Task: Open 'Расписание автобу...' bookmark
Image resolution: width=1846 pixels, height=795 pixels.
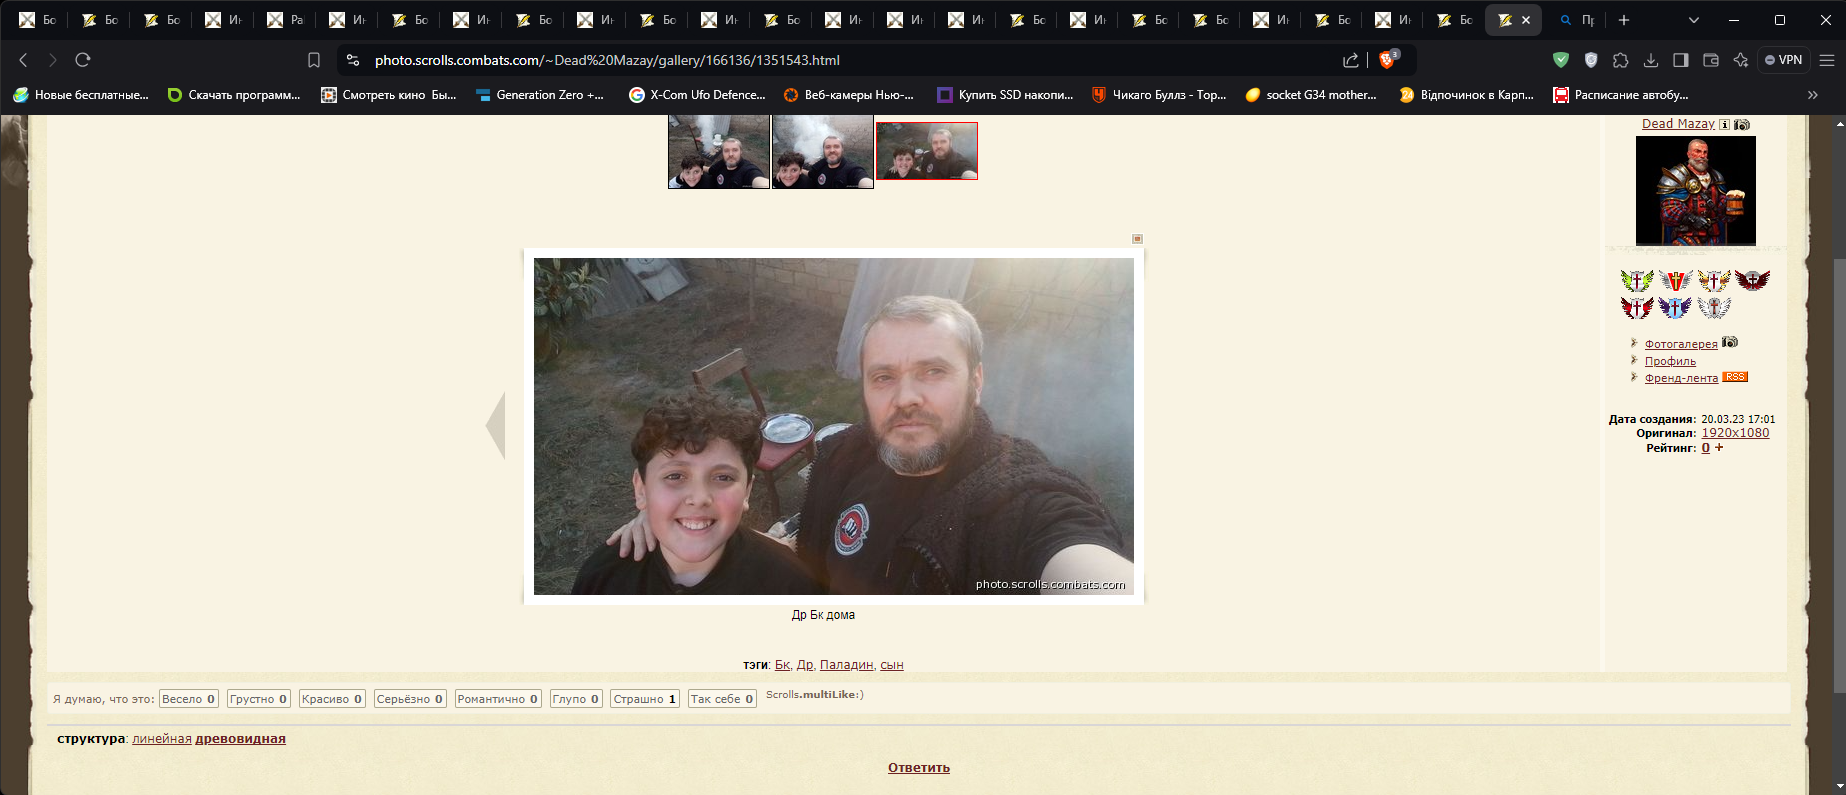Action: (x=1621, y=95)
